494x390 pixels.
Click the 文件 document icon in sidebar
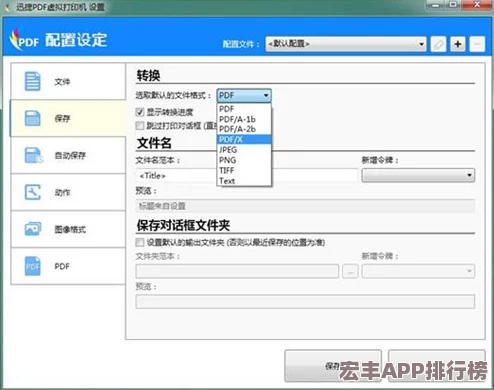[x=33, y=81]
